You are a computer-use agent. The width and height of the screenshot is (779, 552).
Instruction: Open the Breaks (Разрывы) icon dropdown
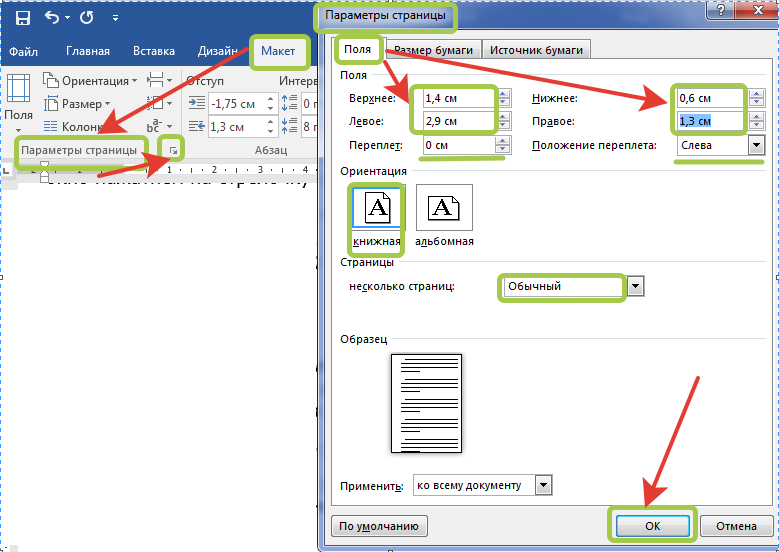(x=159, y=80)
